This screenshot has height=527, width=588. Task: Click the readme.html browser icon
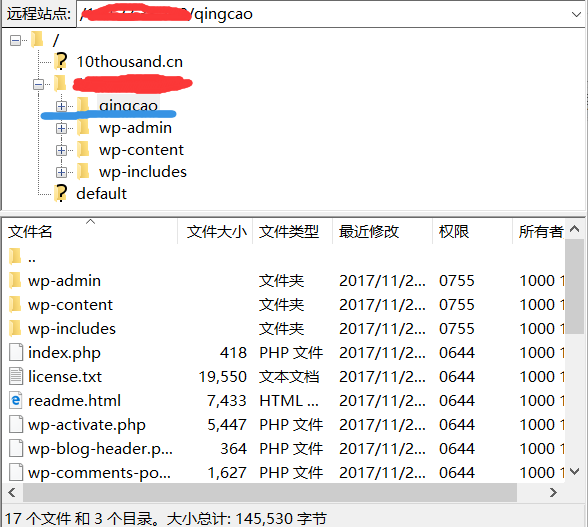point(16,401)
